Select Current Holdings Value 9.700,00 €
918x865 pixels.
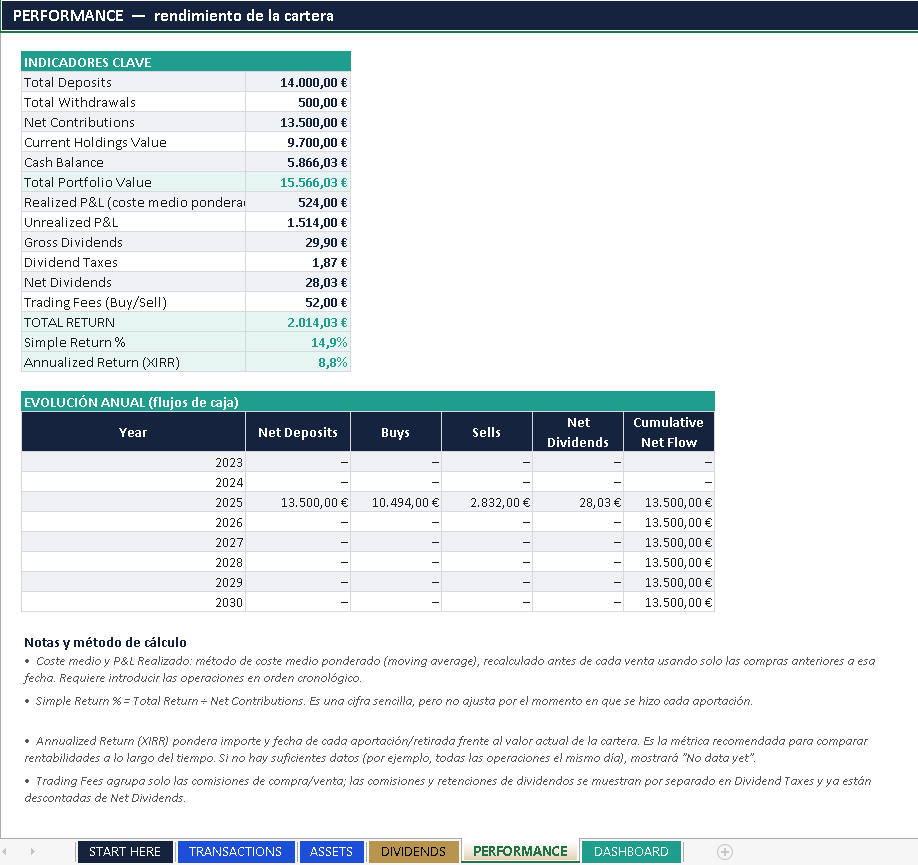pyautogui.click(x=298, y=142)
